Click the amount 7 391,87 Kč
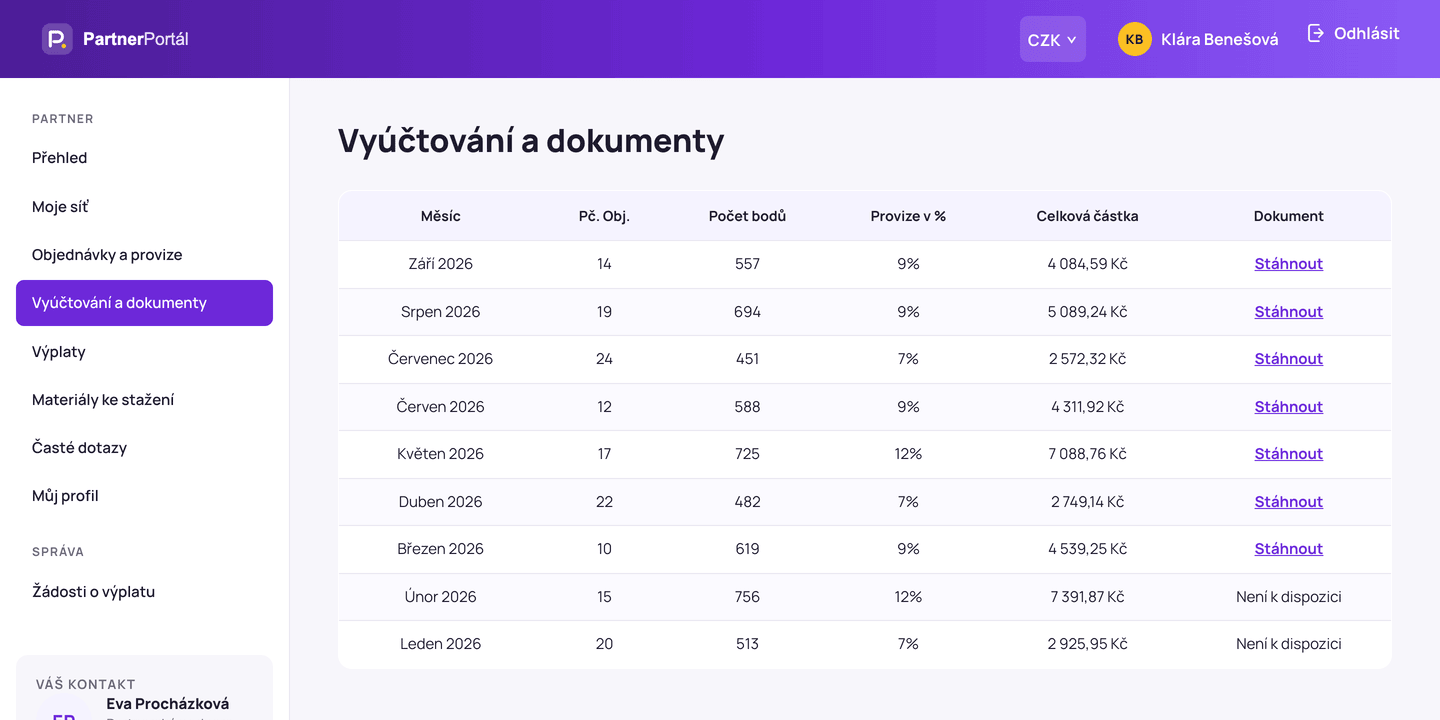Image resolution: width=1440 pixels, height=720 pixels. (x=1087, y=597)
